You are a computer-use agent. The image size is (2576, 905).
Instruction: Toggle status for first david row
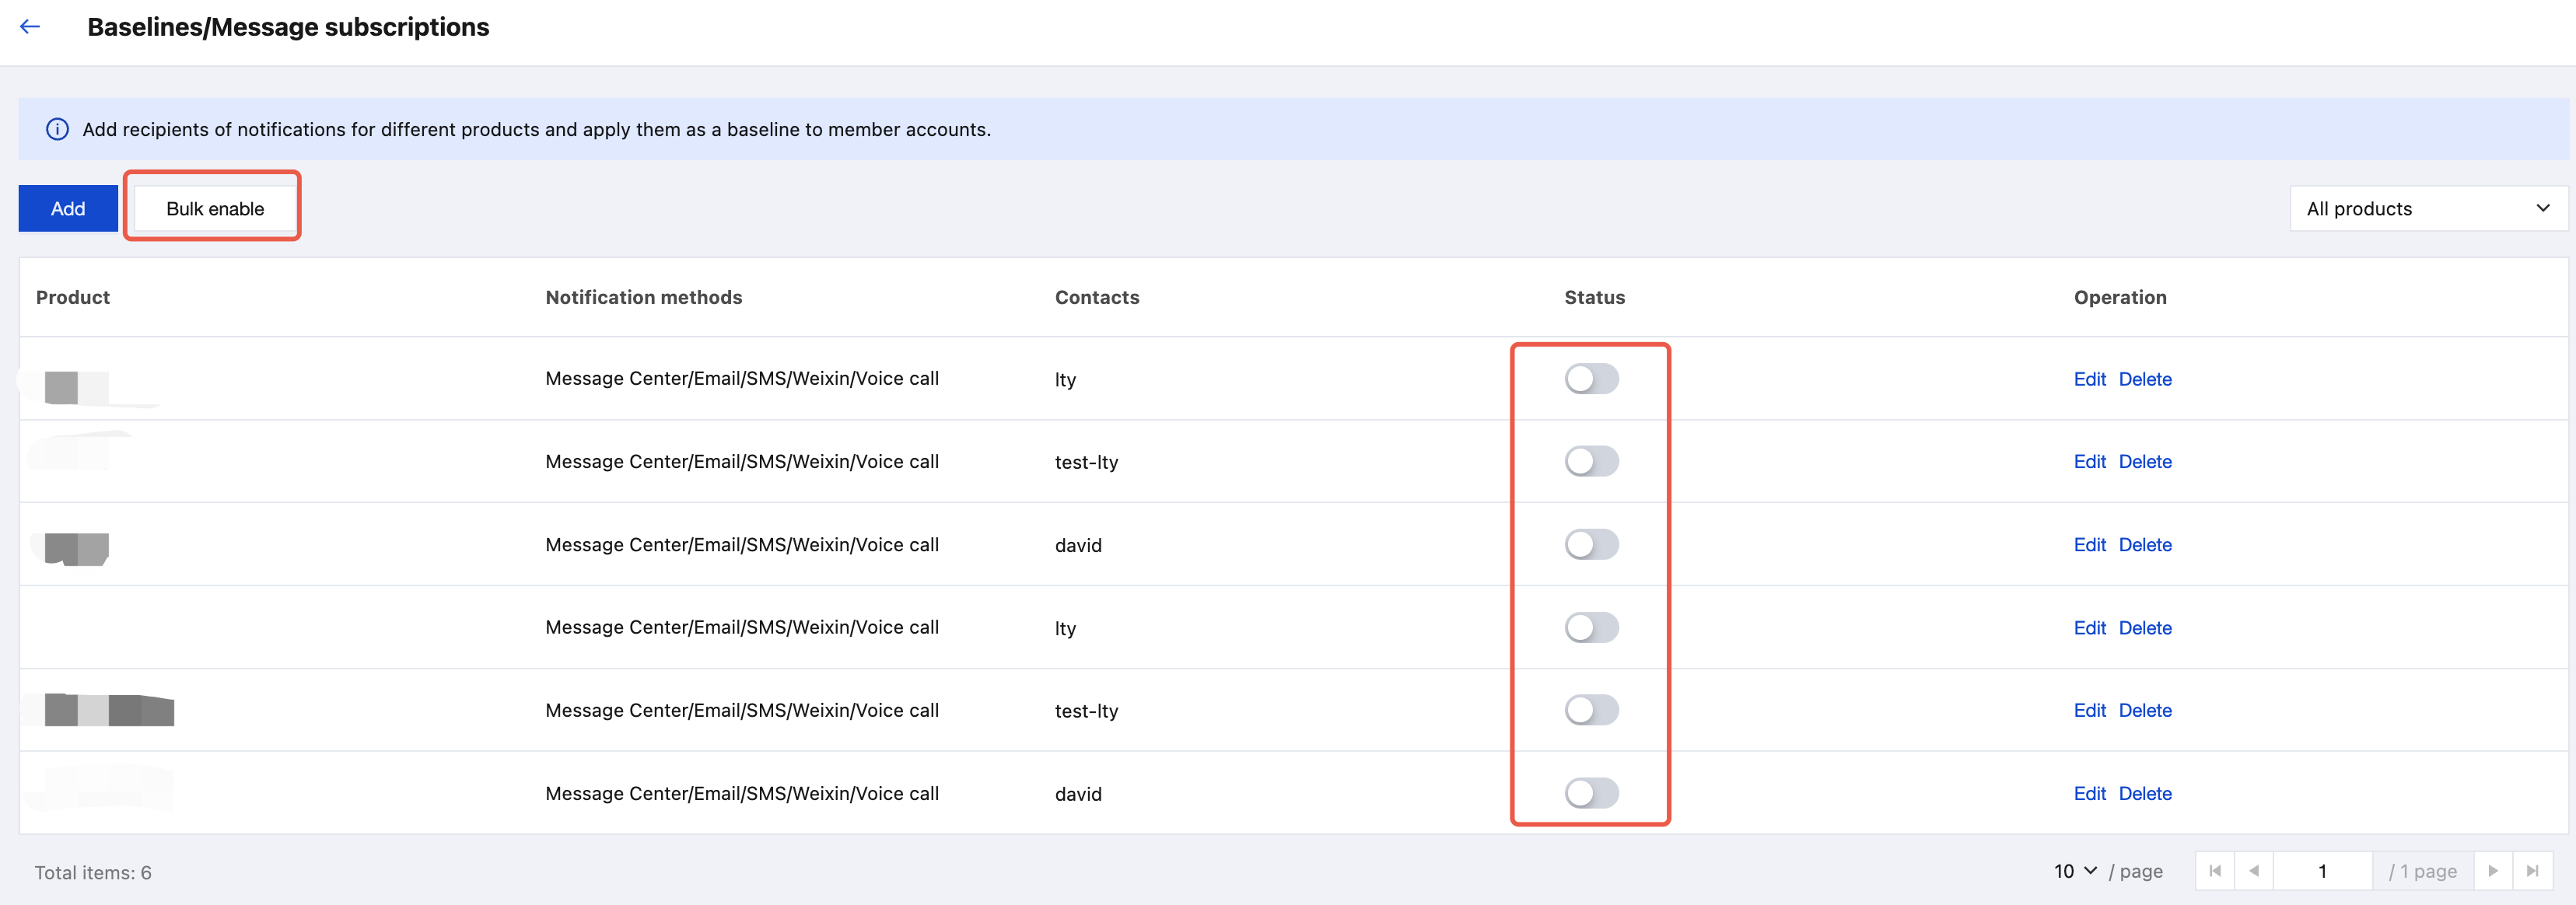pyautogui.click(x=1590, y=545)
